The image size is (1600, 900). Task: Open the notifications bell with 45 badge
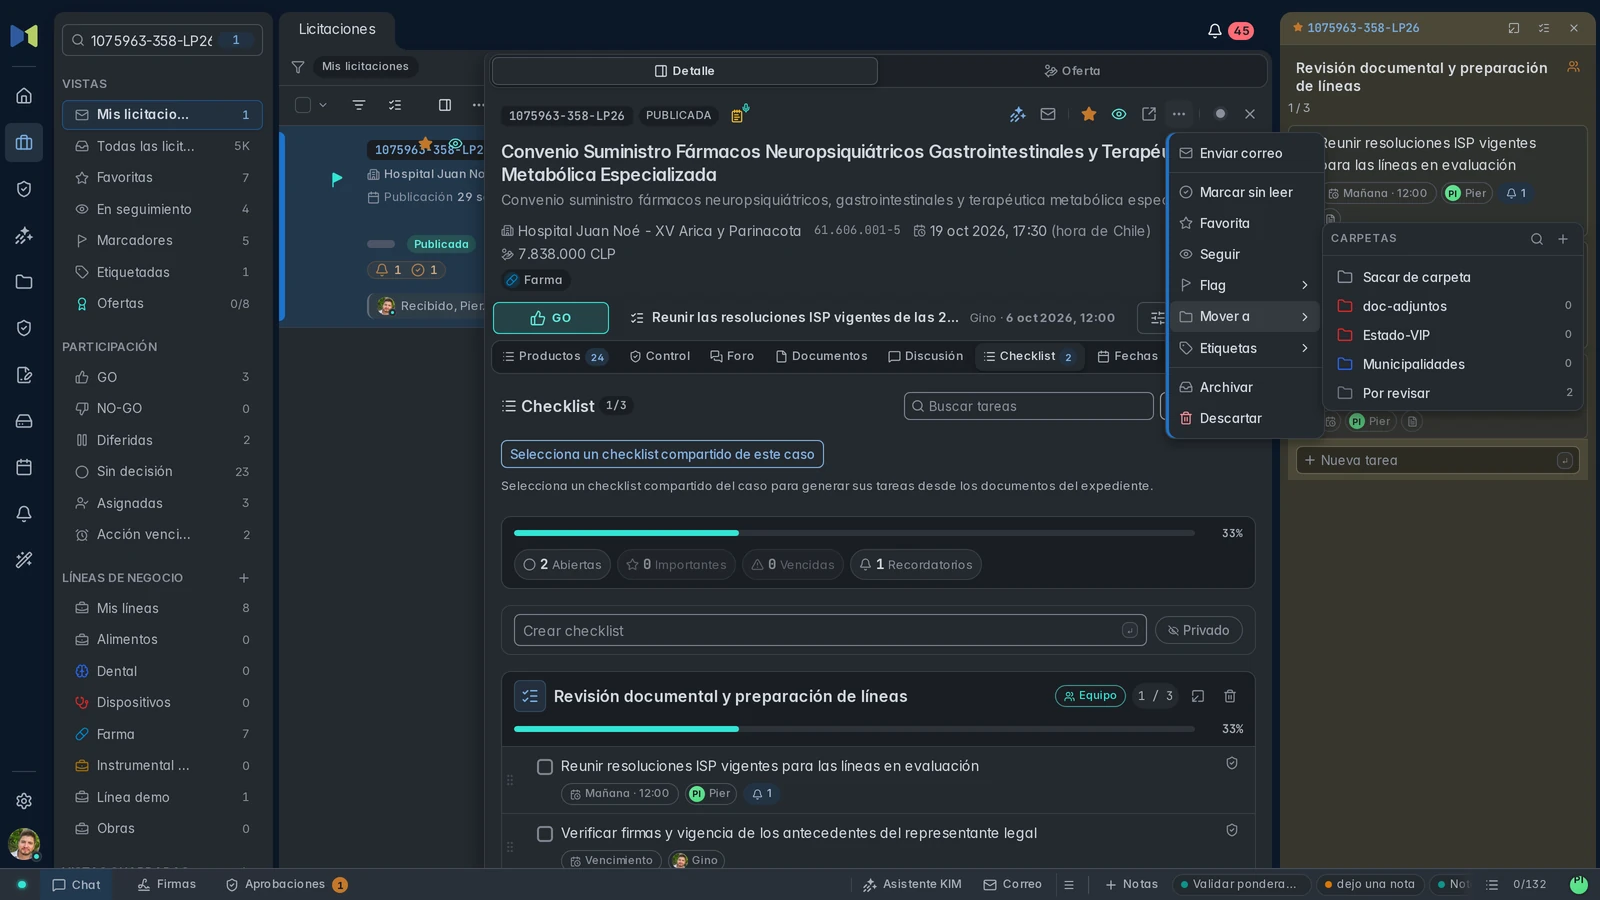click(1229, 30)
